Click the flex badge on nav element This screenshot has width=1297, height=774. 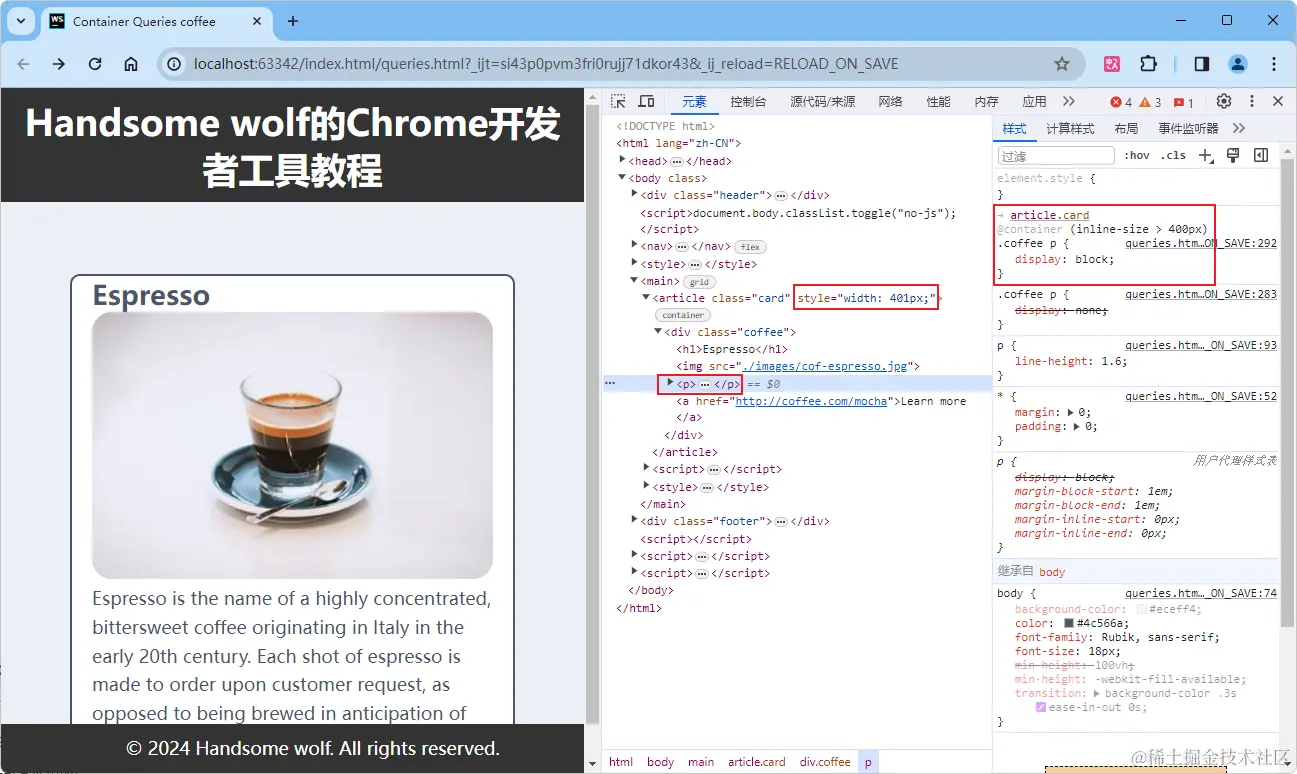750,247
